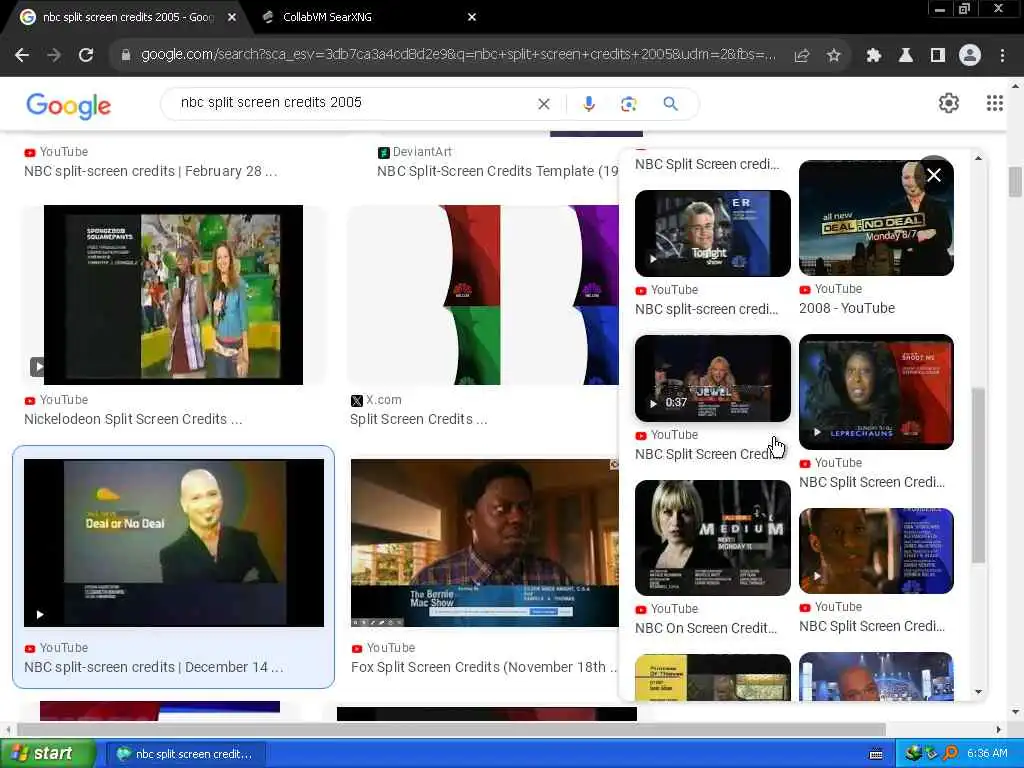This screenshot has height=768, width=1024.
Task: Open The Bernie Mac Show thumbnail
Action: point(485,543)
